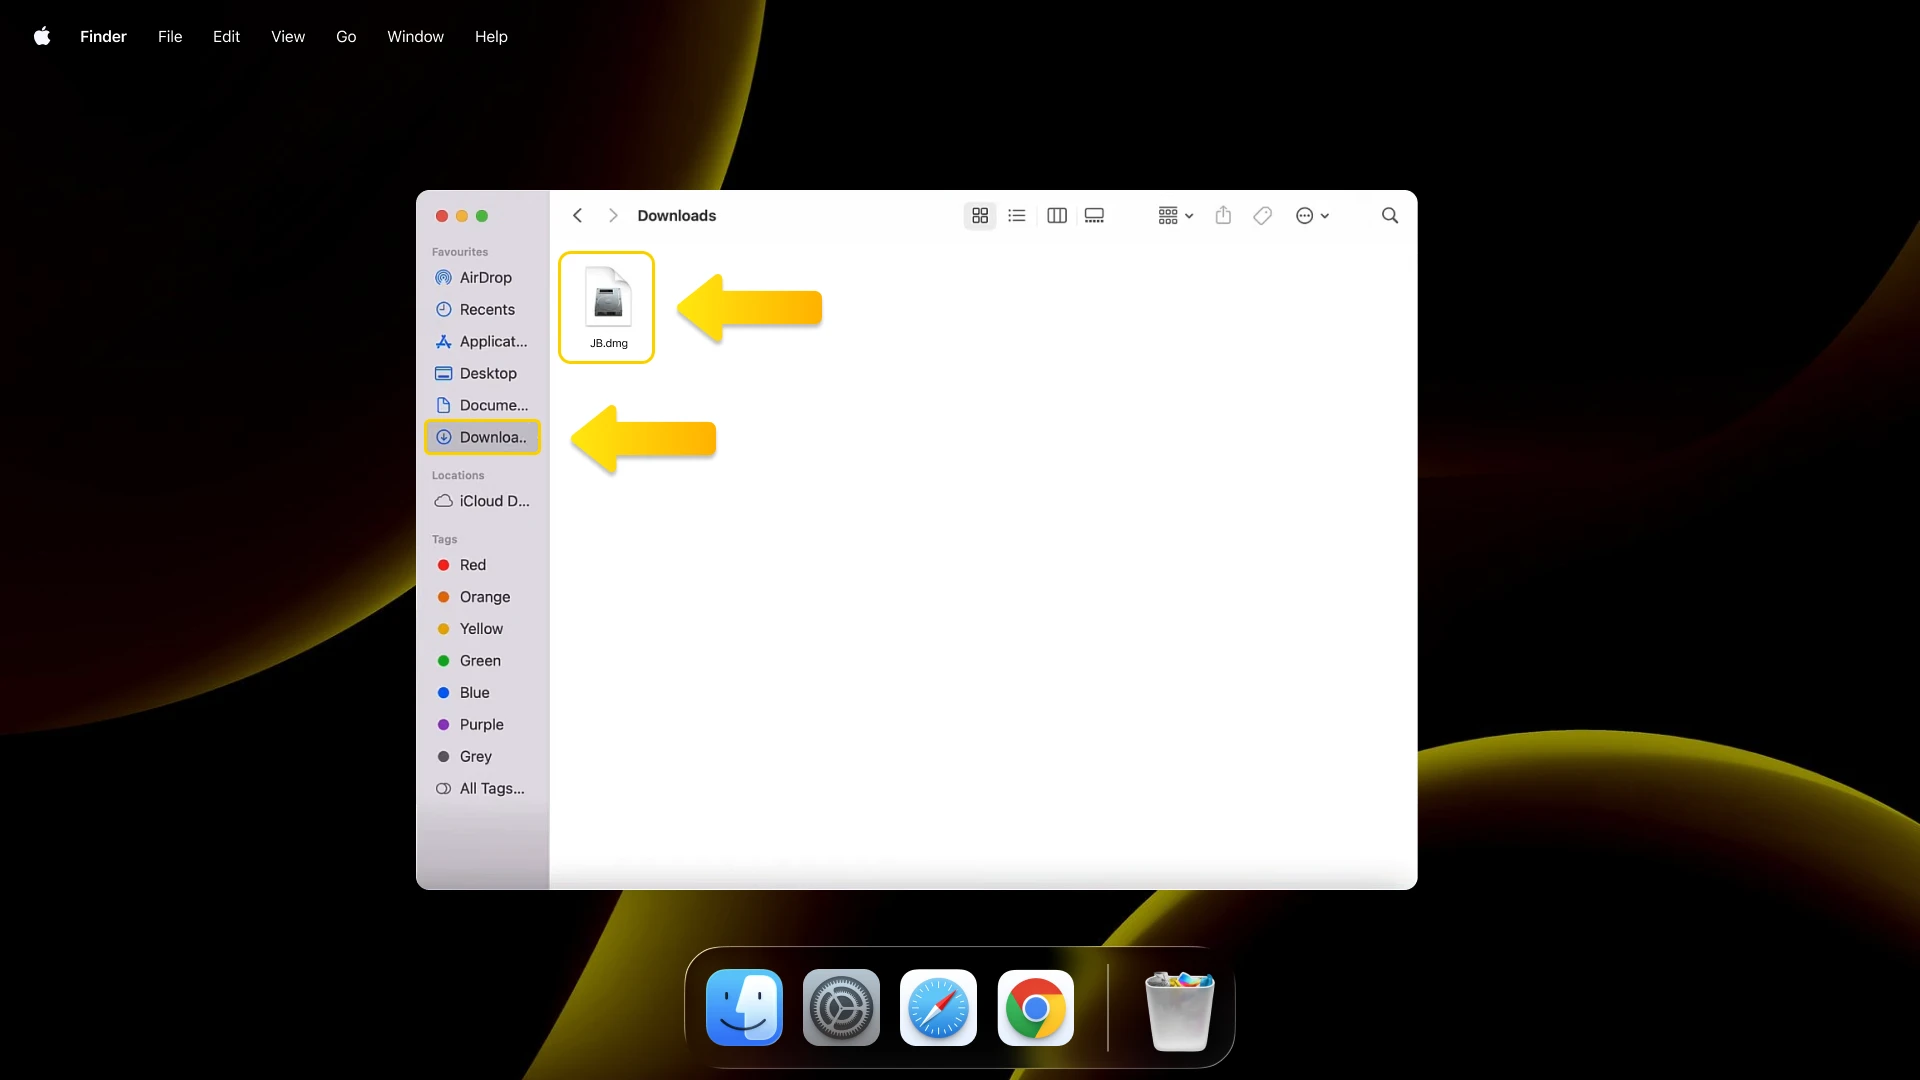
Task: Select the Purple tag in sidebar
Action: click(481, 724)
